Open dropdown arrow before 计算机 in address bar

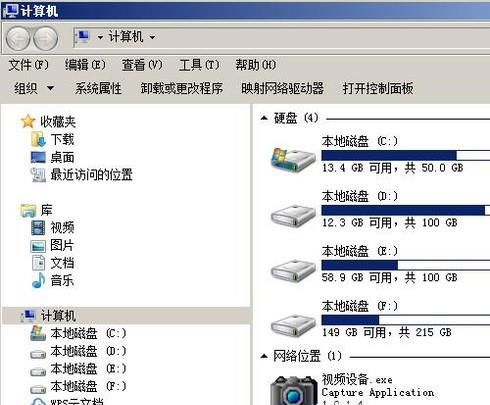pos(100,37)
